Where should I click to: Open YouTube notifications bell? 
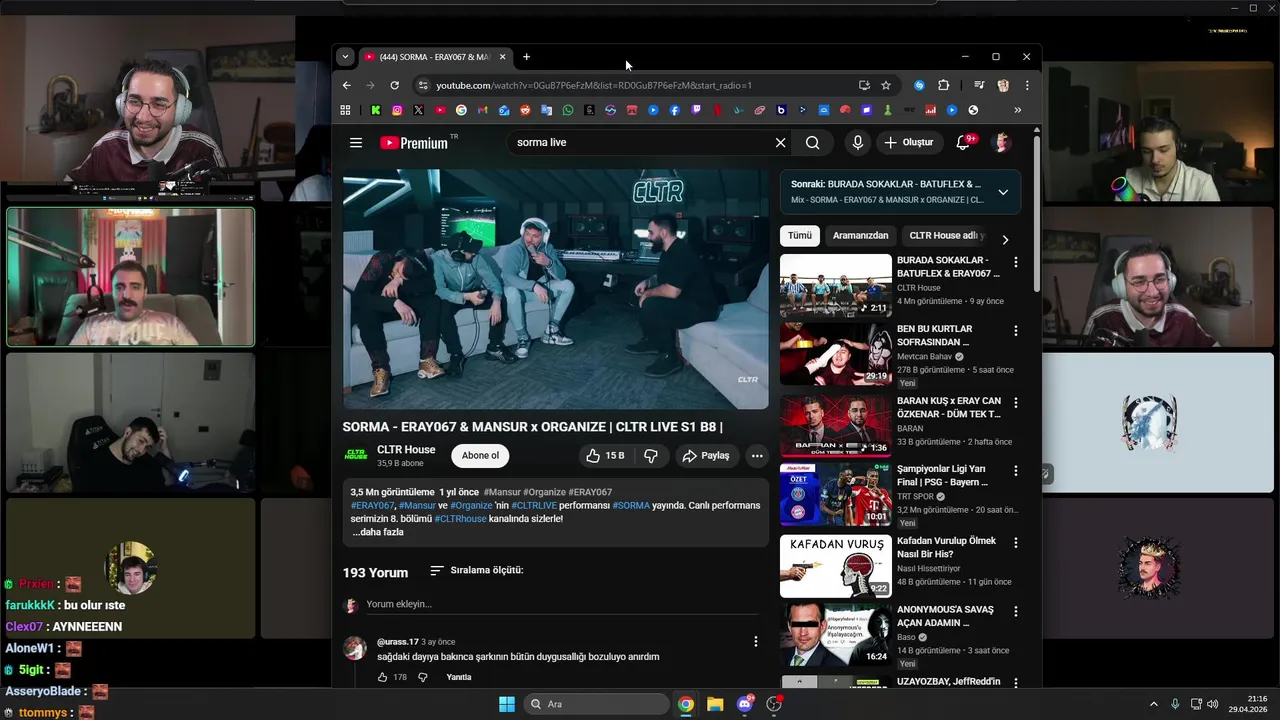point(963,143)
